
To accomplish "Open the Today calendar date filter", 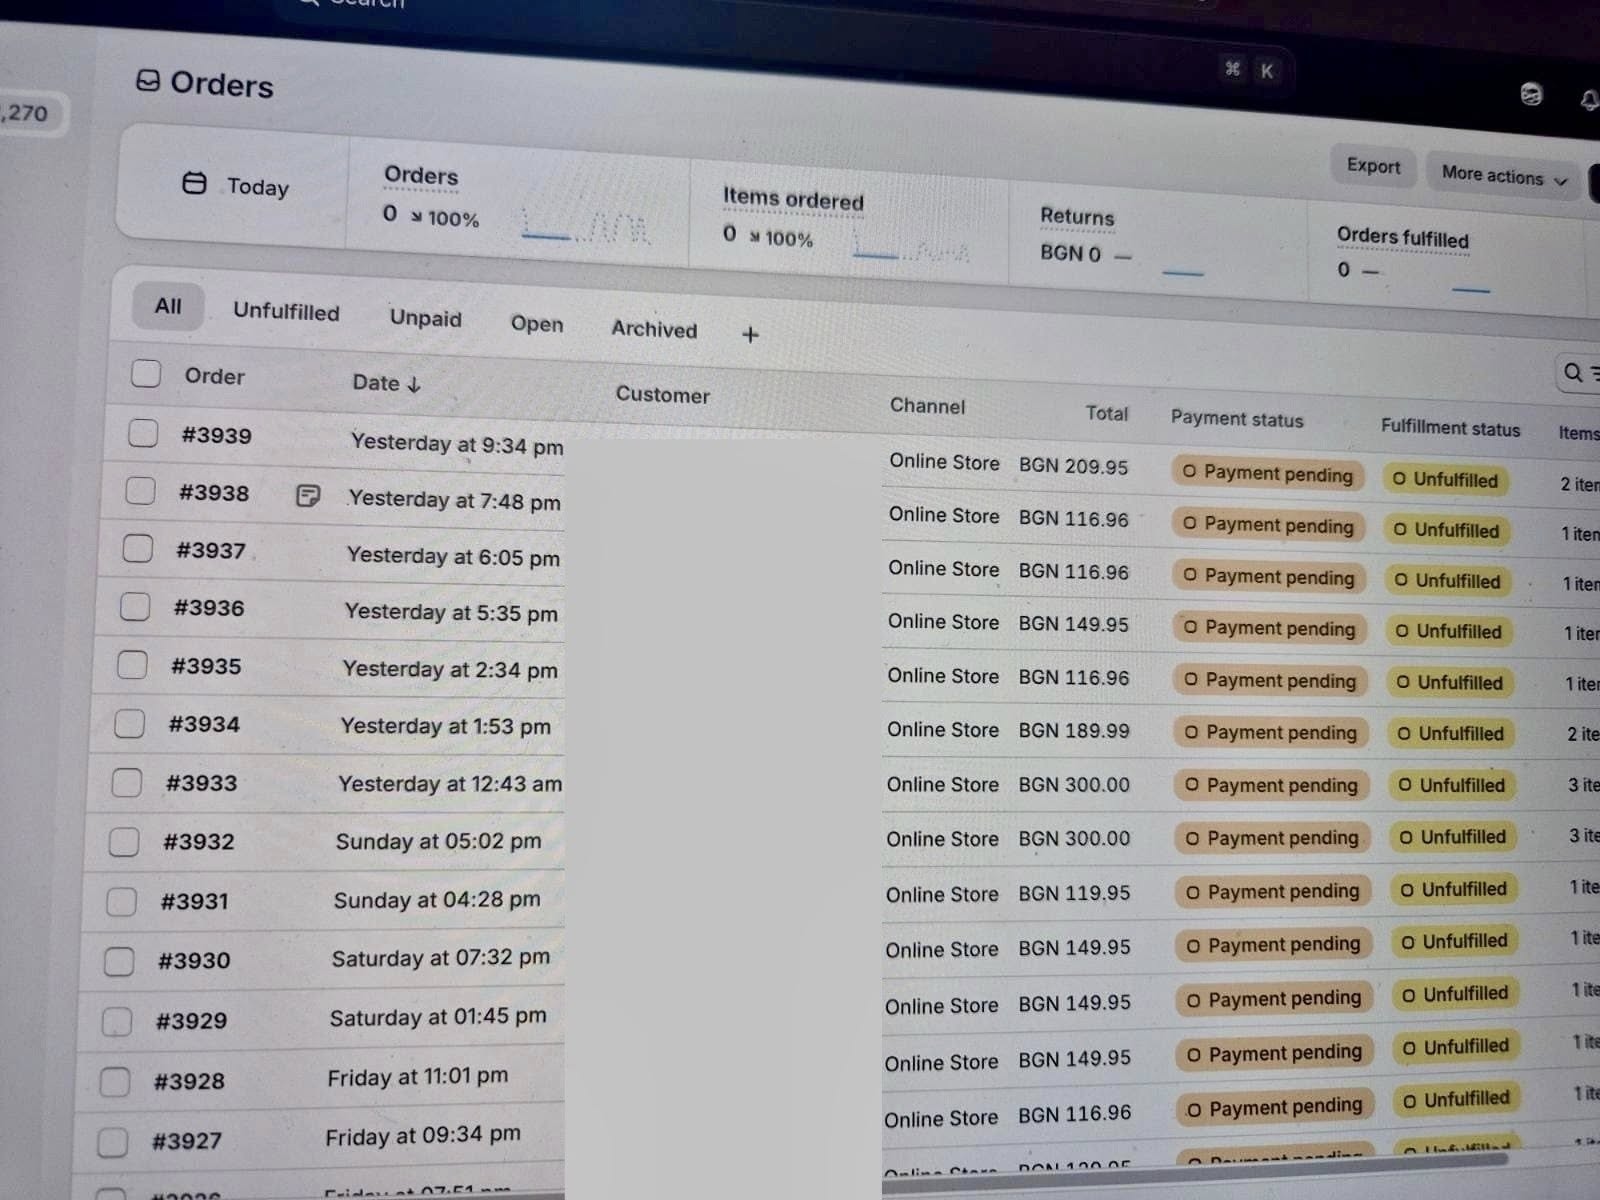I will pyautogui.click(x=236, y=186).
